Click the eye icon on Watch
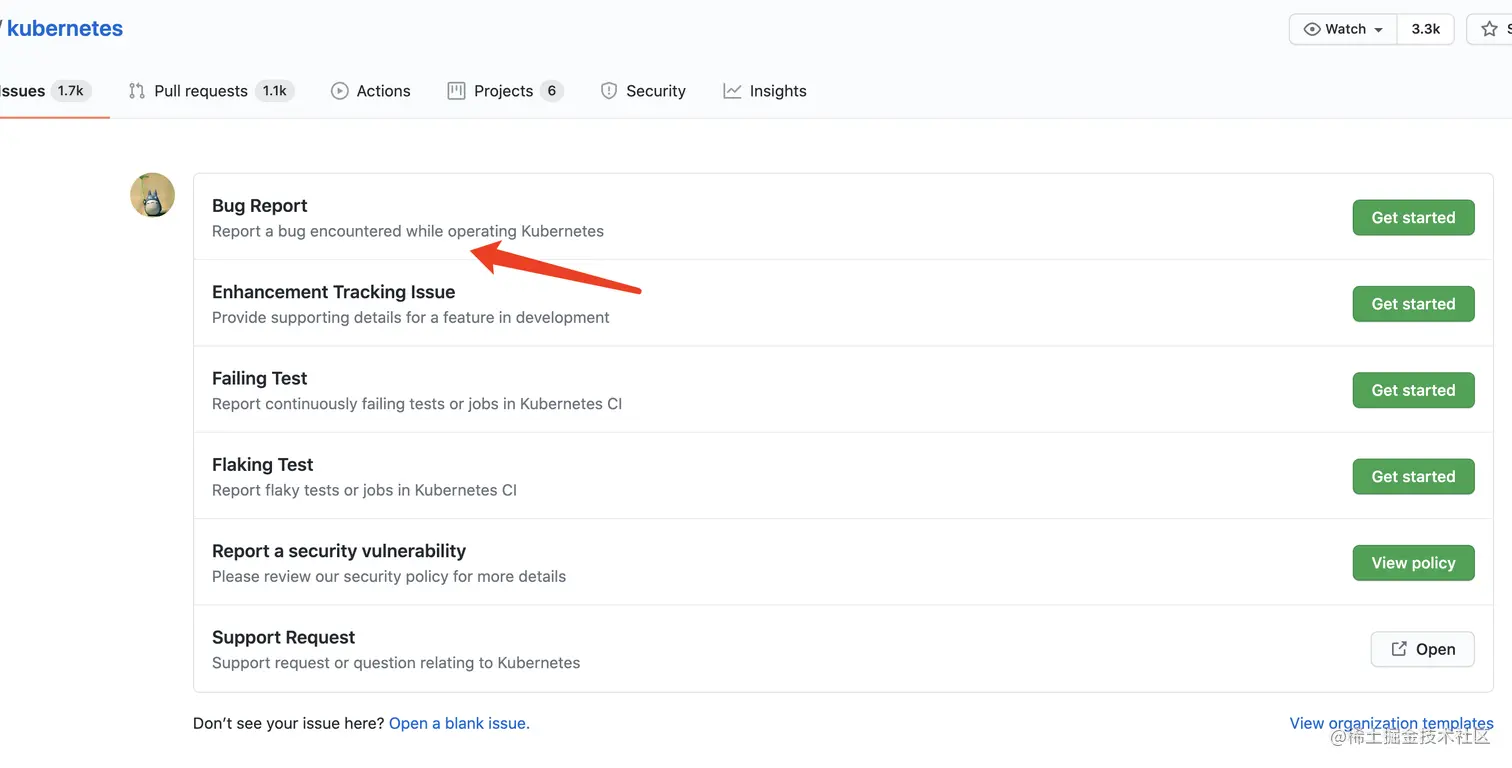The width and height of the screenshot is (1512, 768). point(1313,29)
